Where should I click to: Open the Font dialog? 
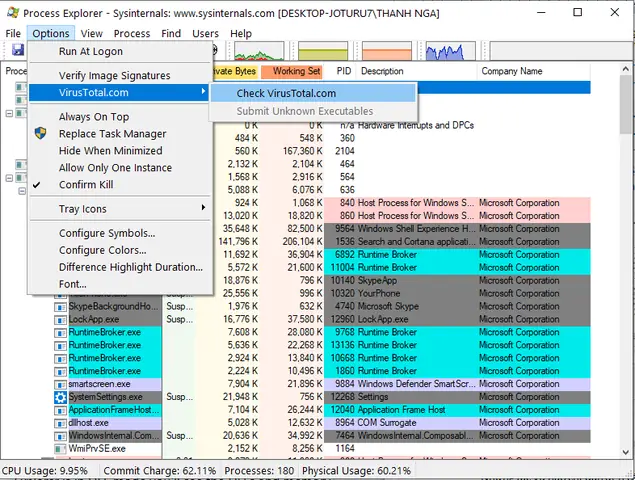pyautogui.click(x=72, y=284)
